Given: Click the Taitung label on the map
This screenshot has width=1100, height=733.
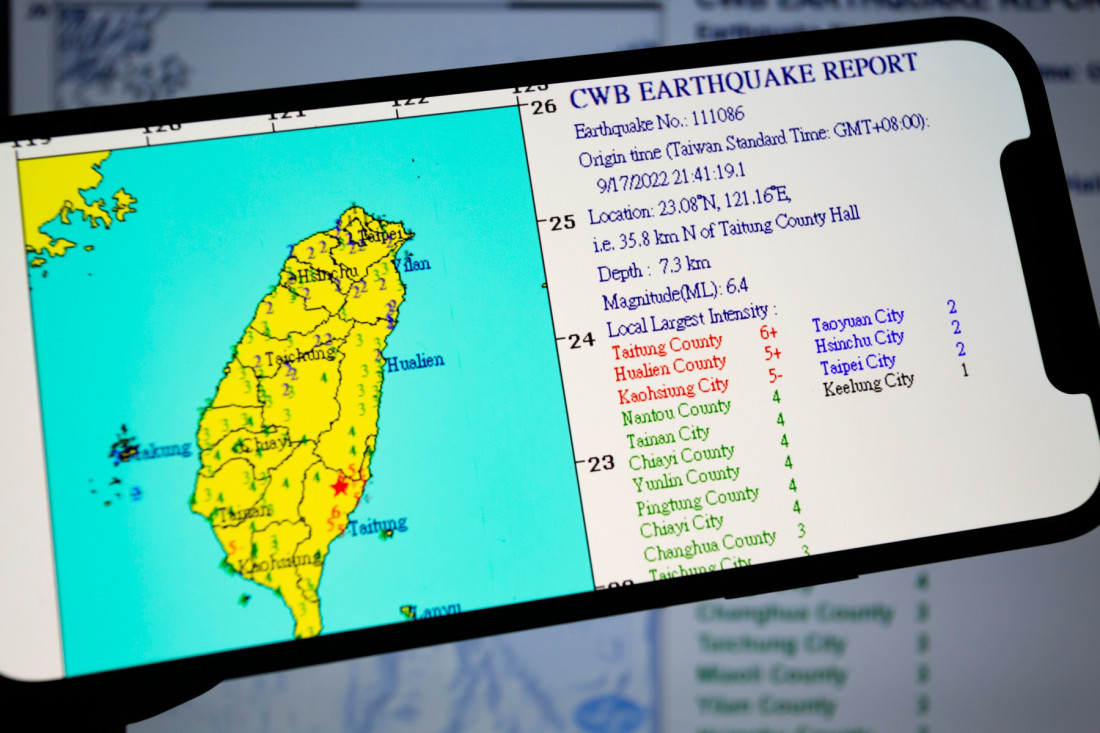Looking at the screenshot, I should pos(377,525).
